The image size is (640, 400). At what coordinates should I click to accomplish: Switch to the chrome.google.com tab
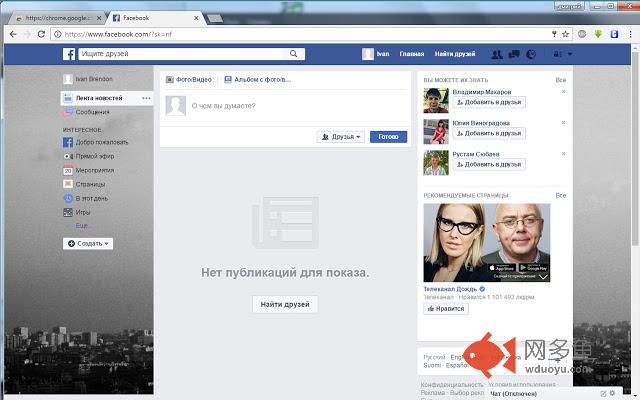[x=57, y=18]
